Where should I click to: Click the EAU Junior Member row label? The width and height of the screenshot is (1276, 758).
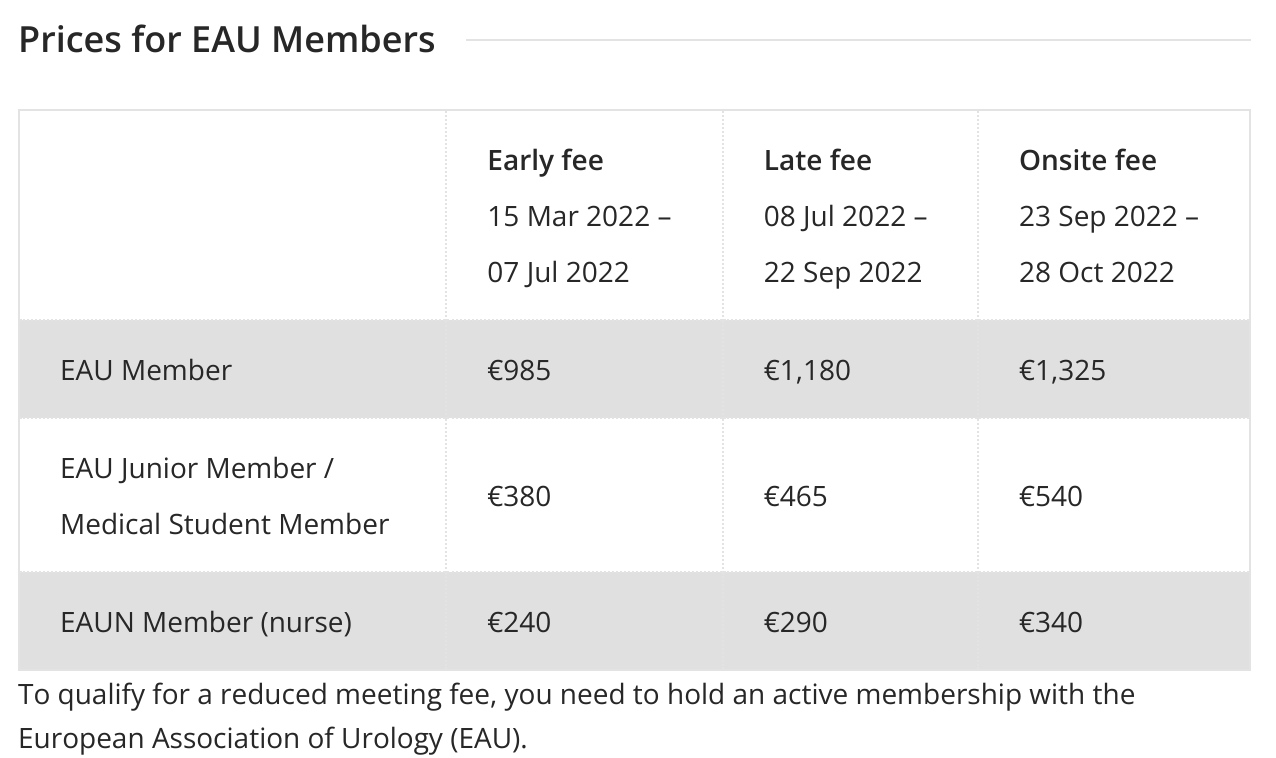(225, 496)
